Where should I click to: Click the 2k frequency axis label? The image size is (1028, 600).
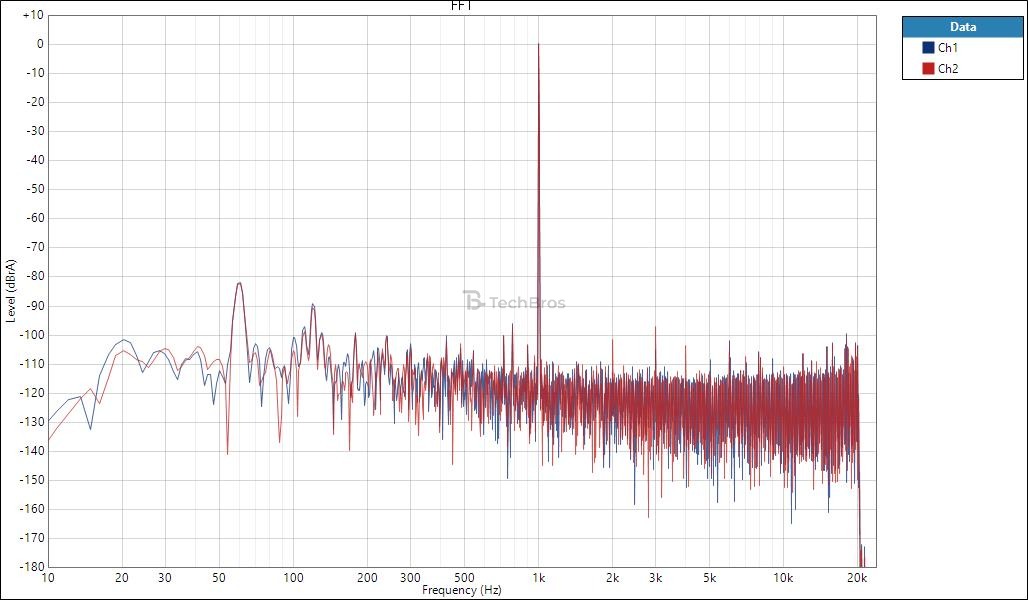tap(612, 578)
